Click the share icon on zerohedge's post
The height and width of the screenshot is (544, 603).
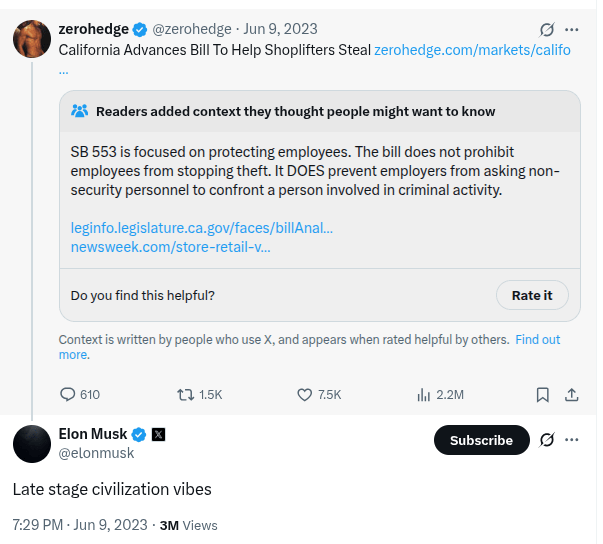[572, 395]
